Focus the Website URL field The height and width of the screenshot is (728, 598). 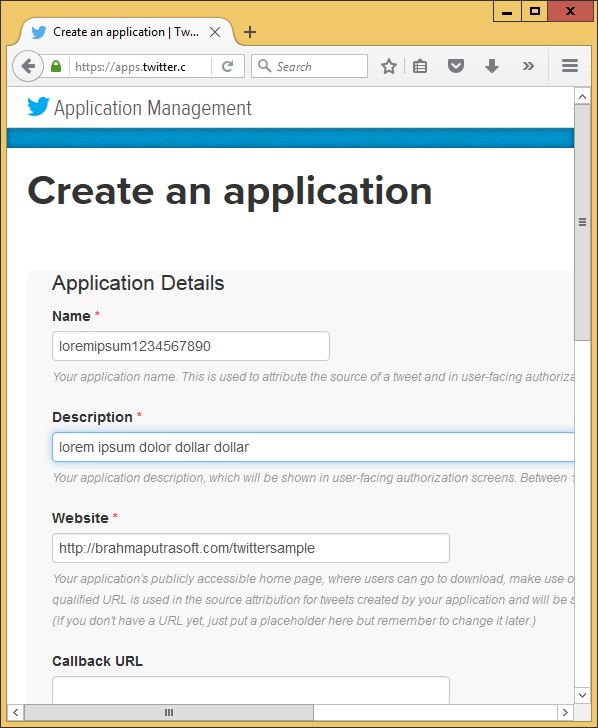pos(251,548)
